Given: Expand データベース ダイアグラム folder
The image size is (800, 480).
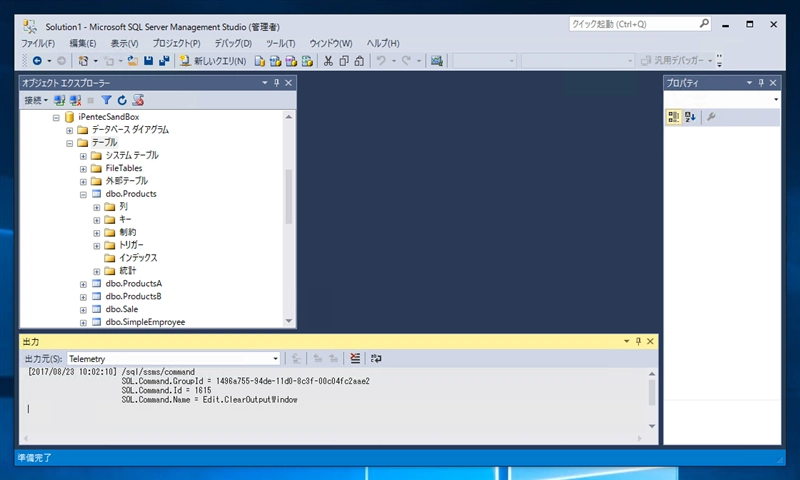Looking at the screenshot, I should click(x=69, y=130).
